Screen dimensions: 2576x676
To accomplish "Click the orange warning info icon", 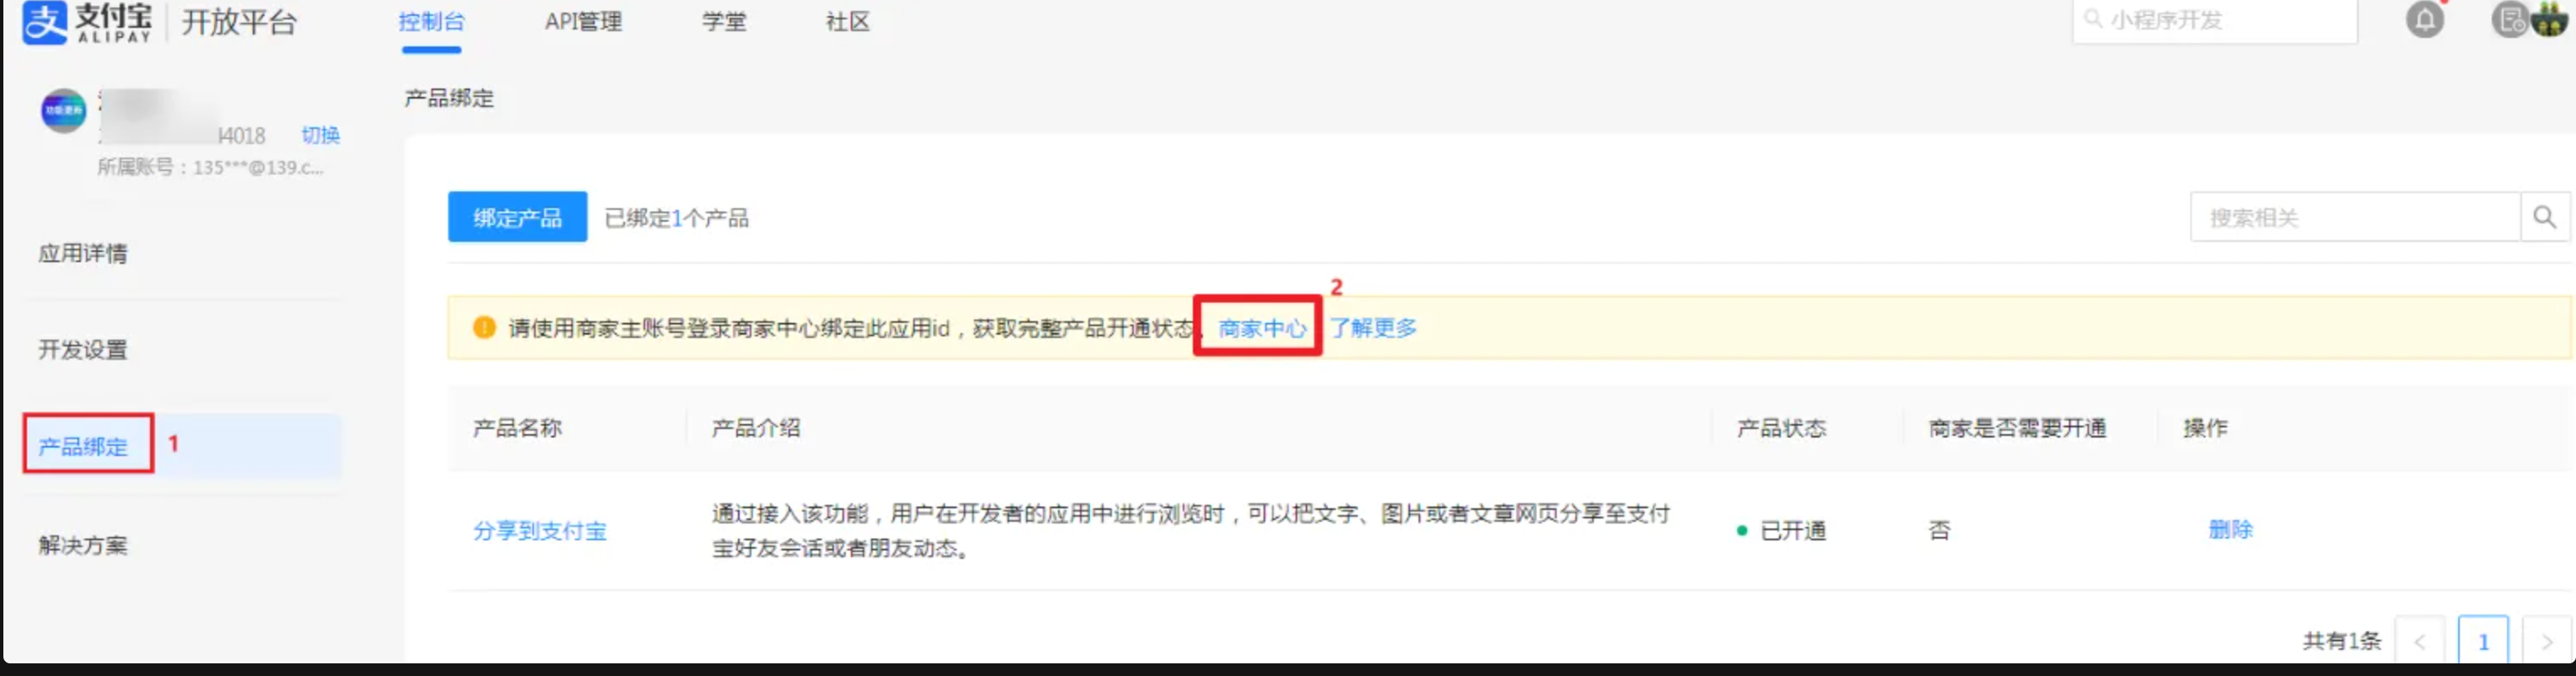I will coord(484,328).
